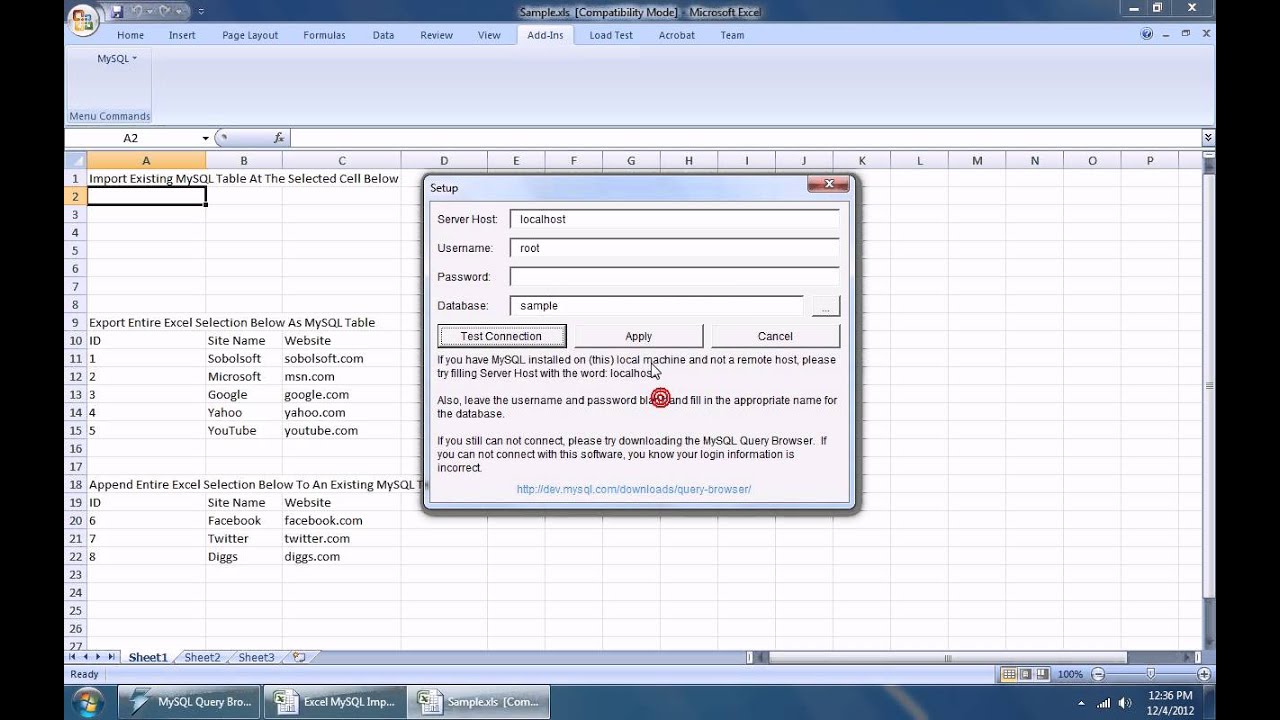This screenshot has width=1280, height=720.
Task: Open the Office Button menu
Action: pos(85,18)
